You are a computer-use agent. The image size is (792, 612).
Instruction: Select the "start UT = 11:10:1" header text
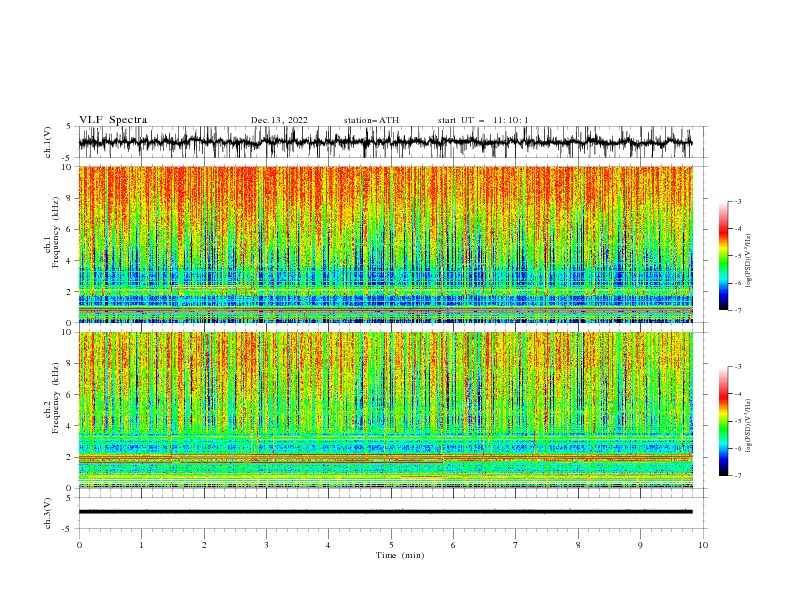point(483,120)
